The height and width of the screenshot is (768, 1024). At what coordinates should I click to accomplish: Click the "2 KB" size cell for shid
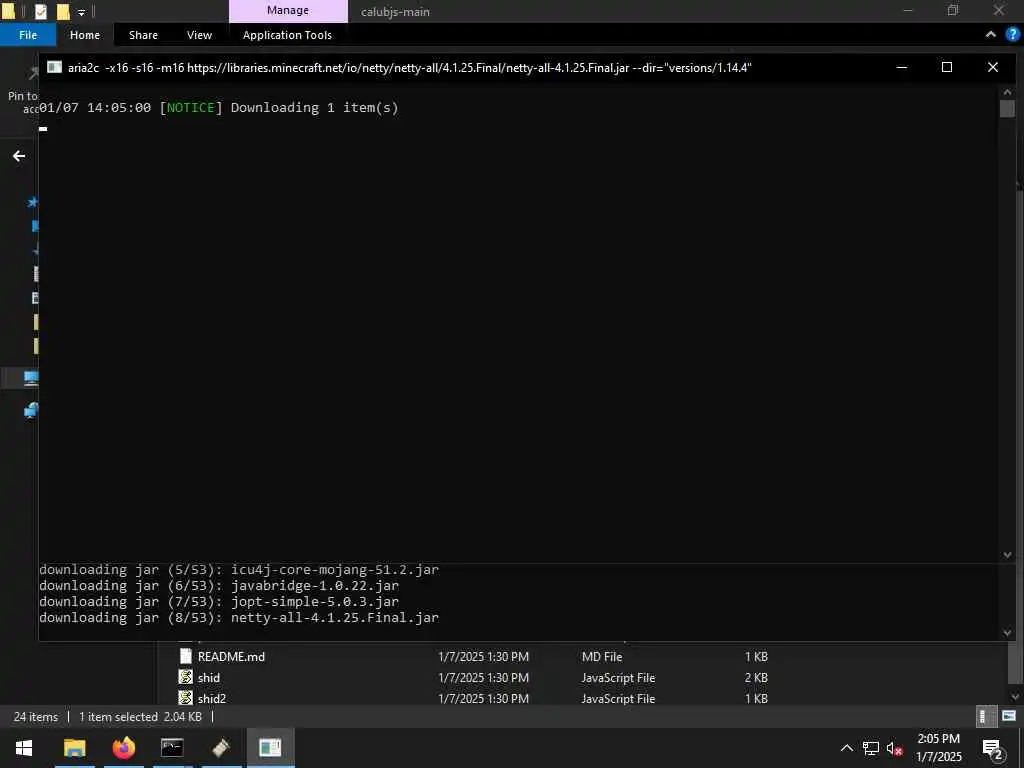pyautogui.click(x=756, y=677)
